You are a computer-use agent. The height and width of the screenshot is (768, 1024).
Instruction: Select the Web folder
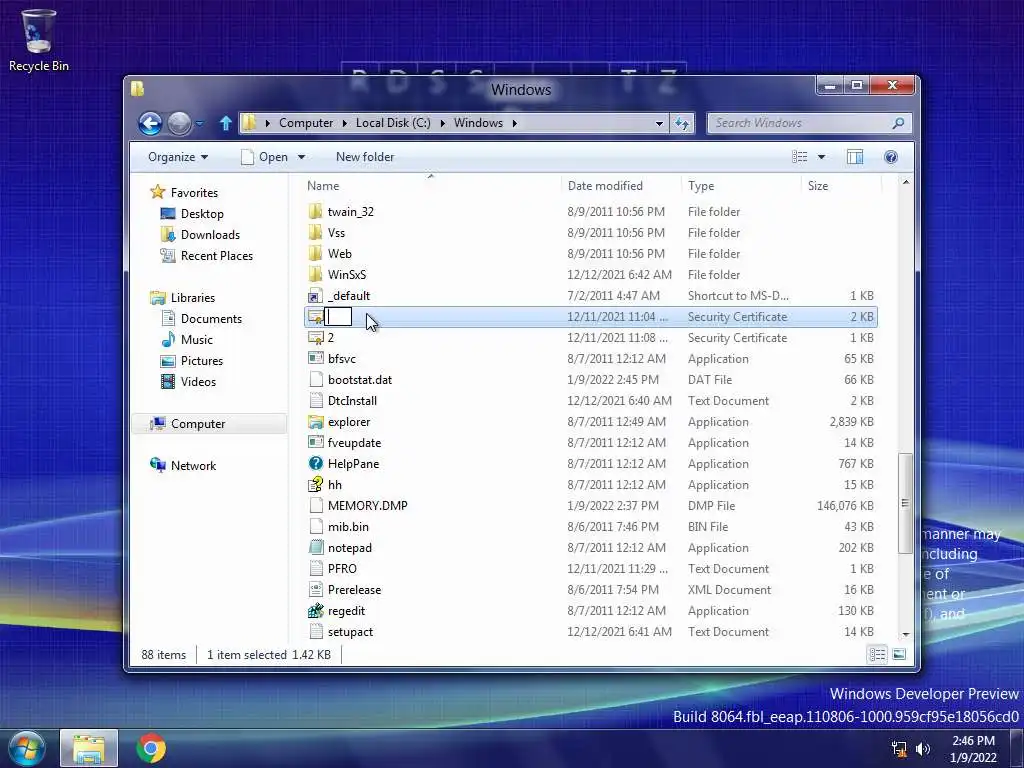(340, 253)
